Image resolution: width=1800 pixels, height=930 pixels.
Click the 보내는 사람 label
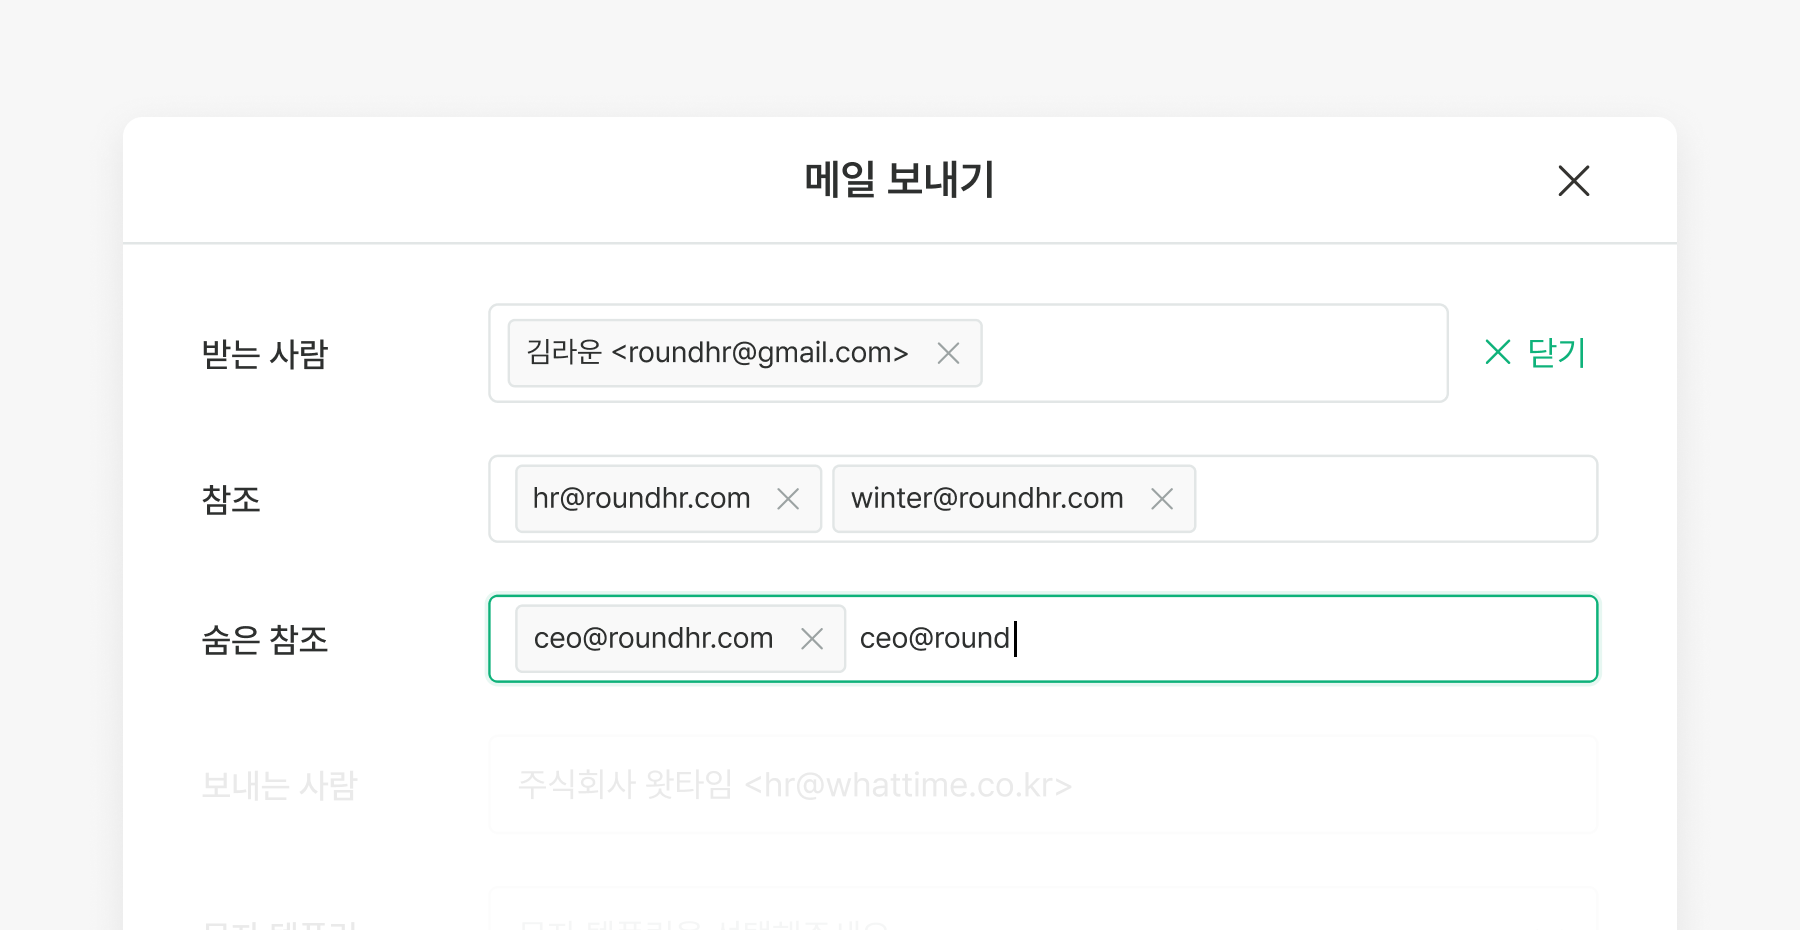pyautogui.click(x=279, y=785)
